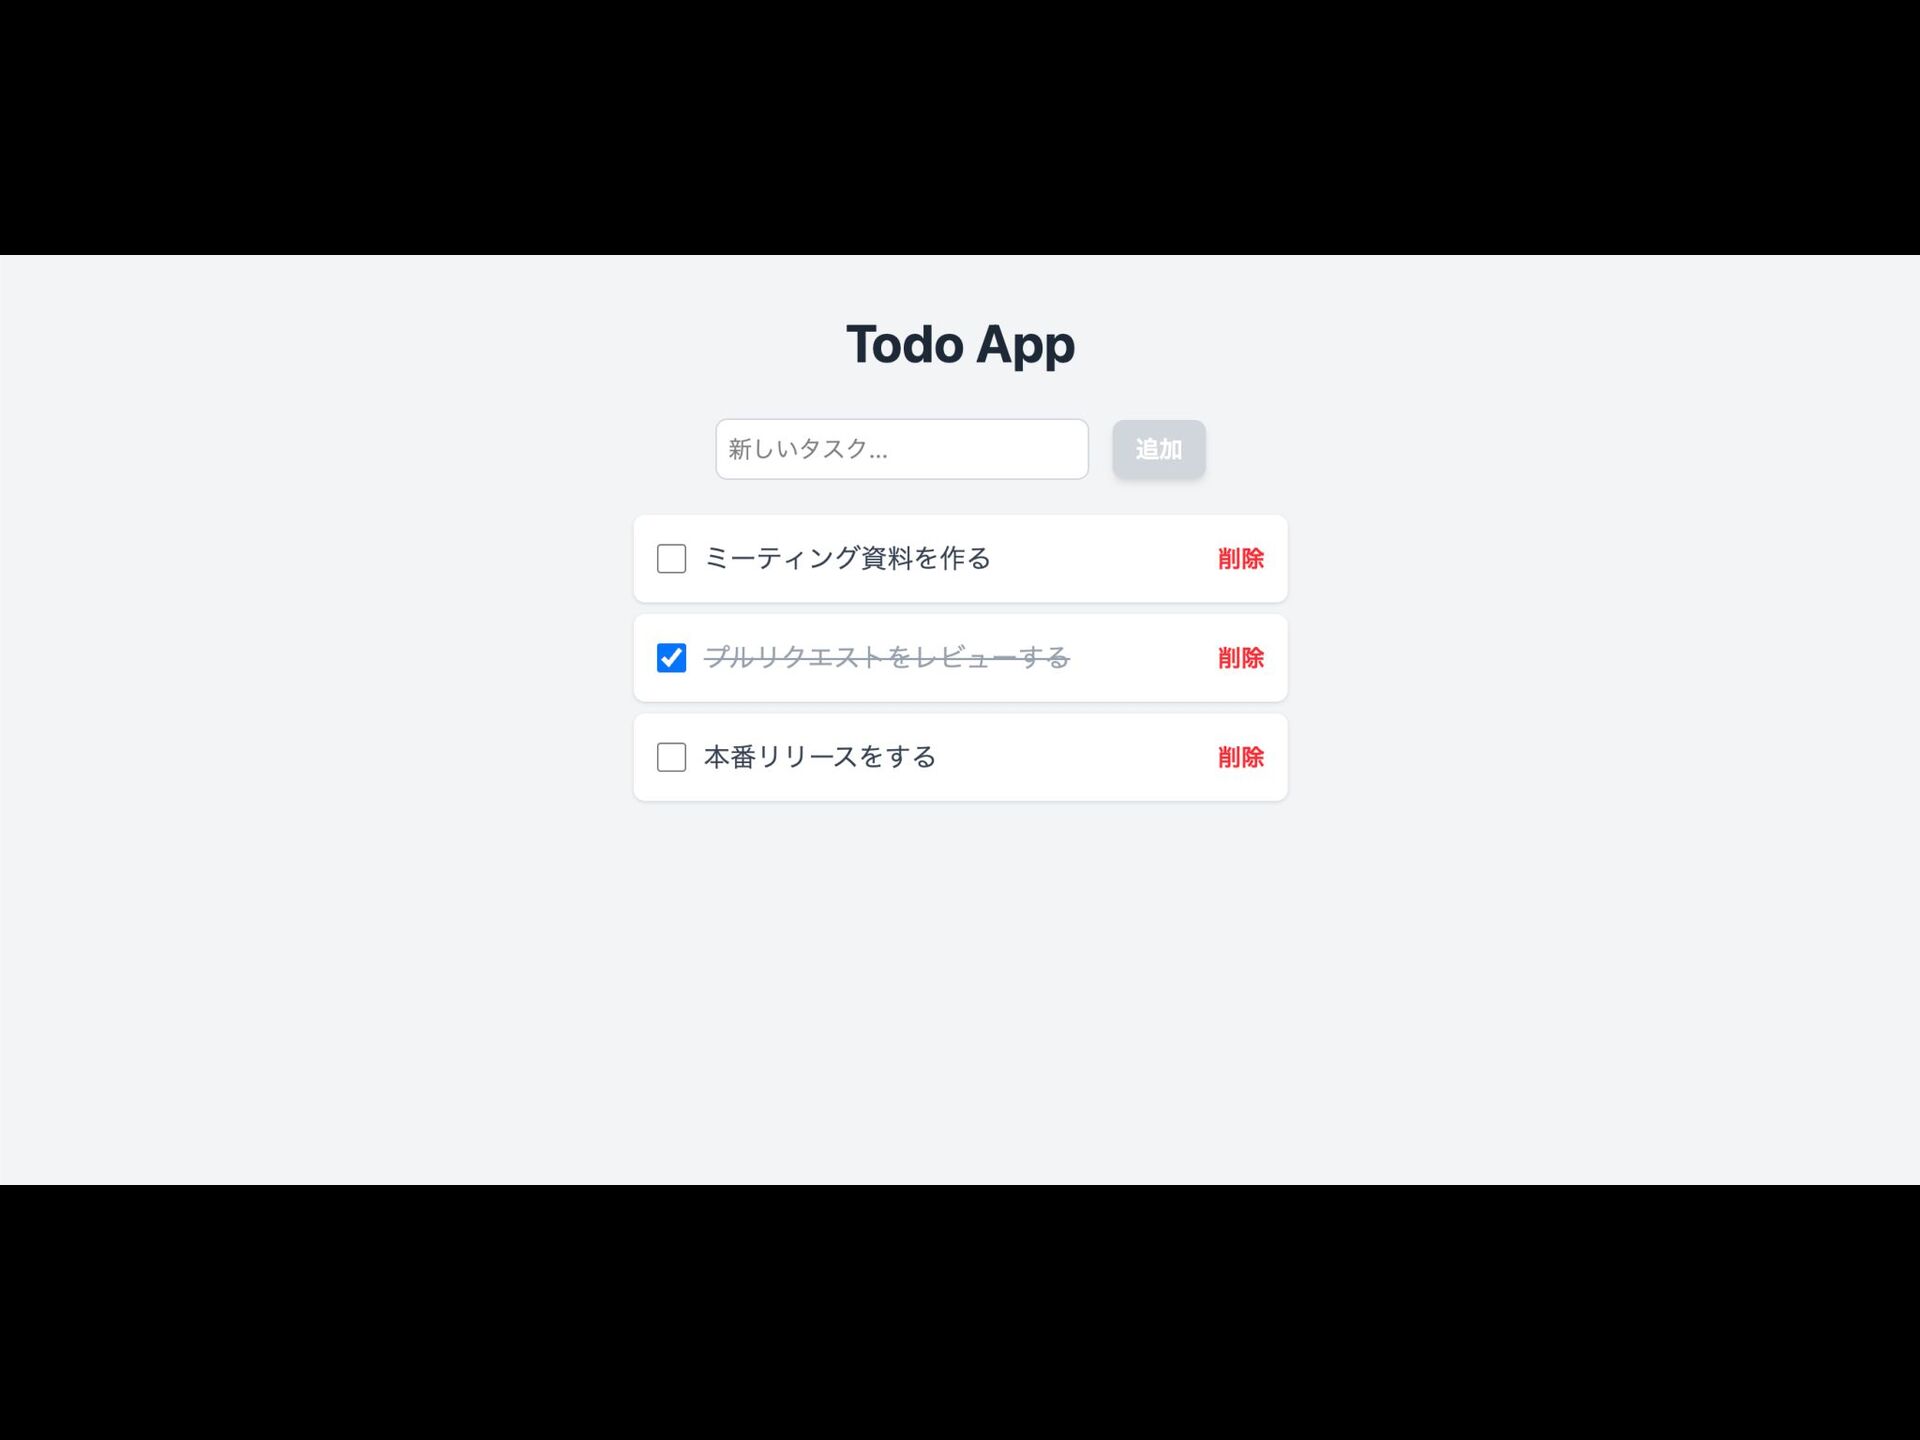The image size is (1920, 1440).
Task: Hit 削除 on the 本番リリースをする task
Action: point(1240,757)
